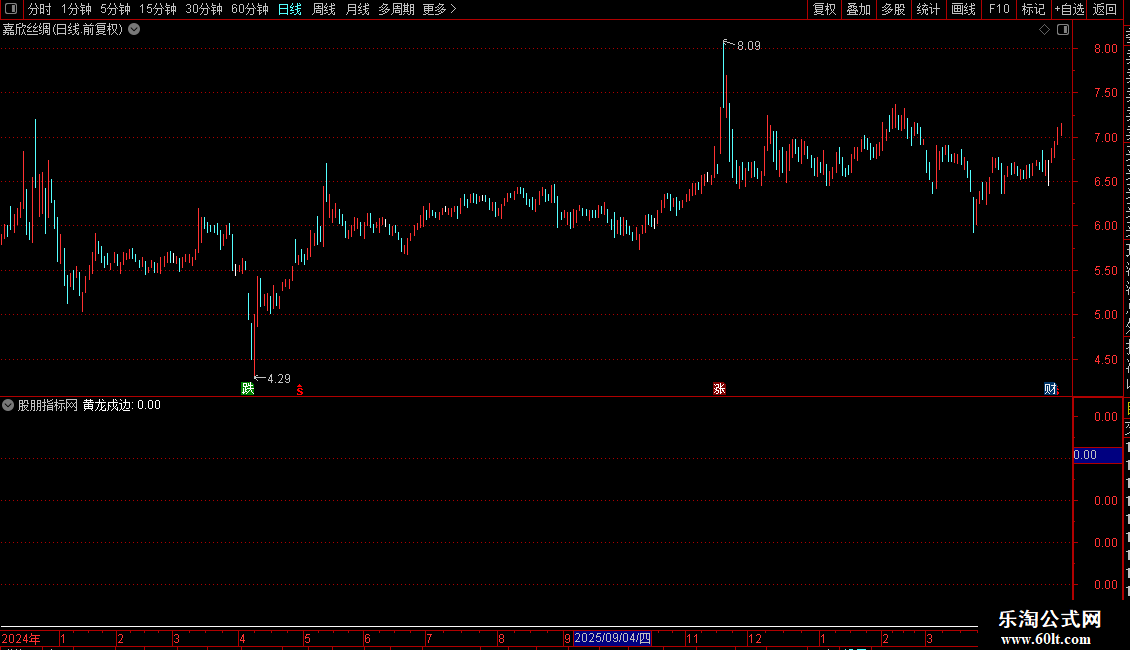The image size is (1130, 650).
Task: Click the diamond icon in chart corner
Action: 1044,30
